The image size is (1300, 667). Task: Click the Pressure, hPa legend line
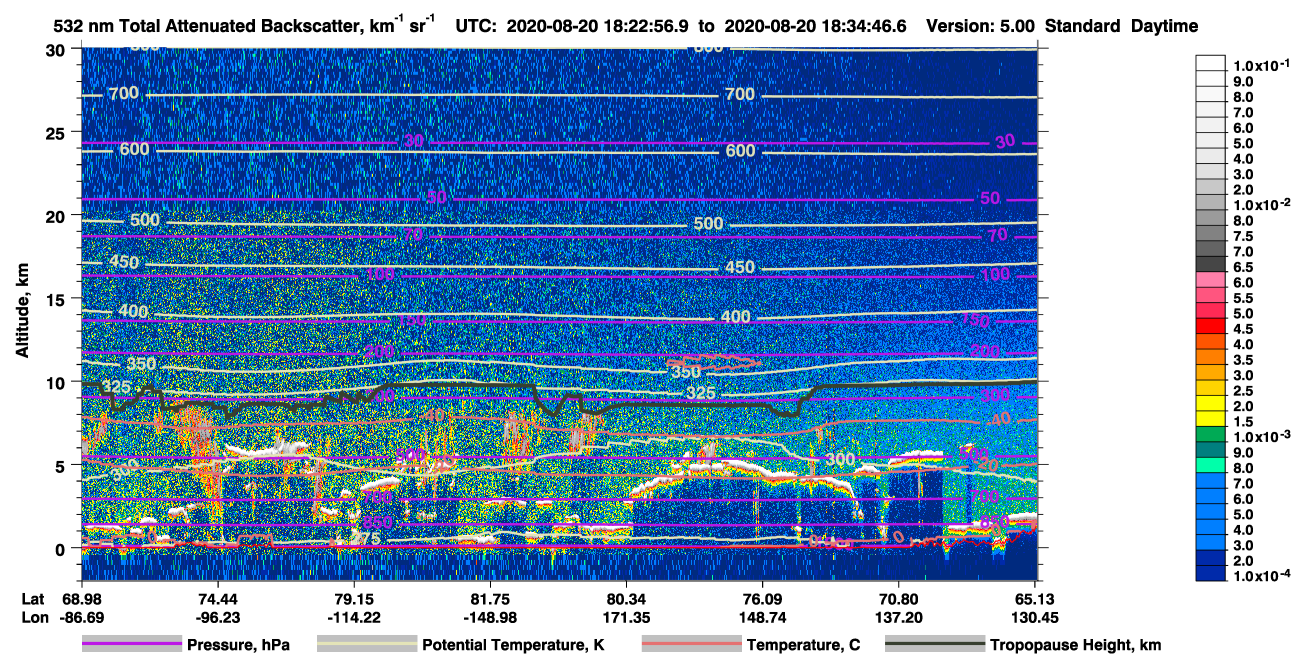(132, 645)
